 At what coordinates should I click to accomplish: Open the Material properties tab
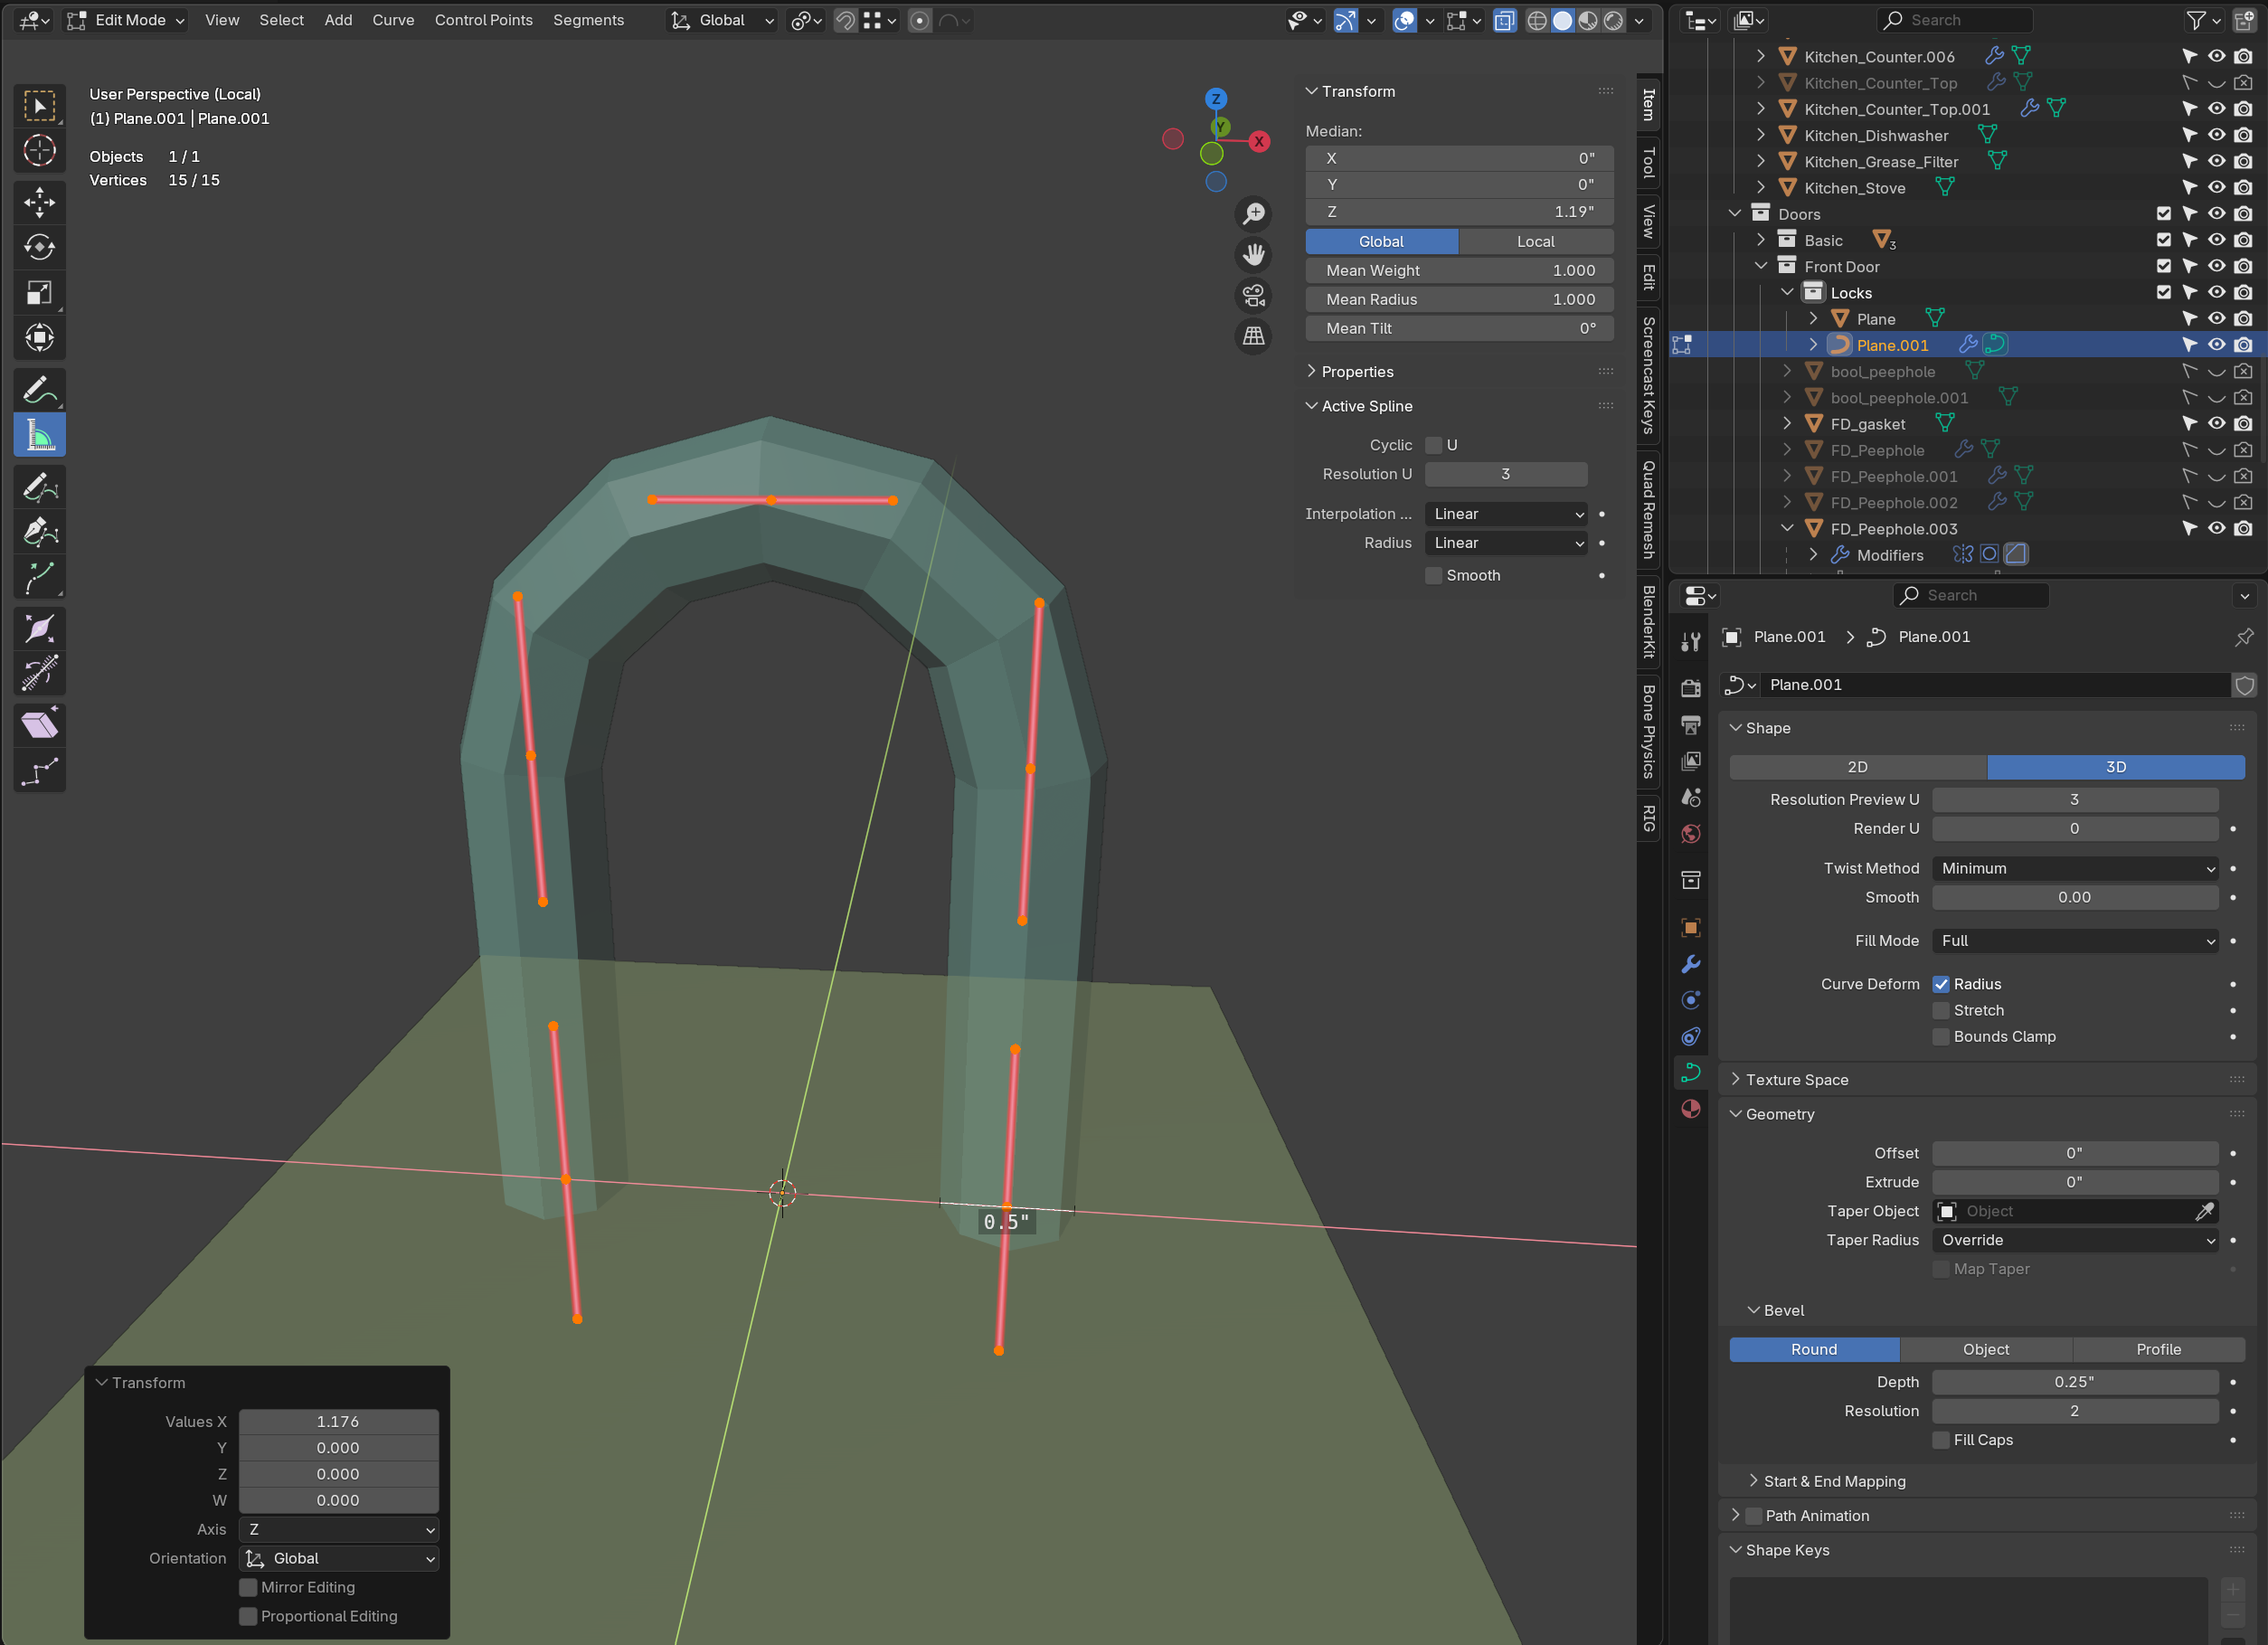(1691, 1108)
